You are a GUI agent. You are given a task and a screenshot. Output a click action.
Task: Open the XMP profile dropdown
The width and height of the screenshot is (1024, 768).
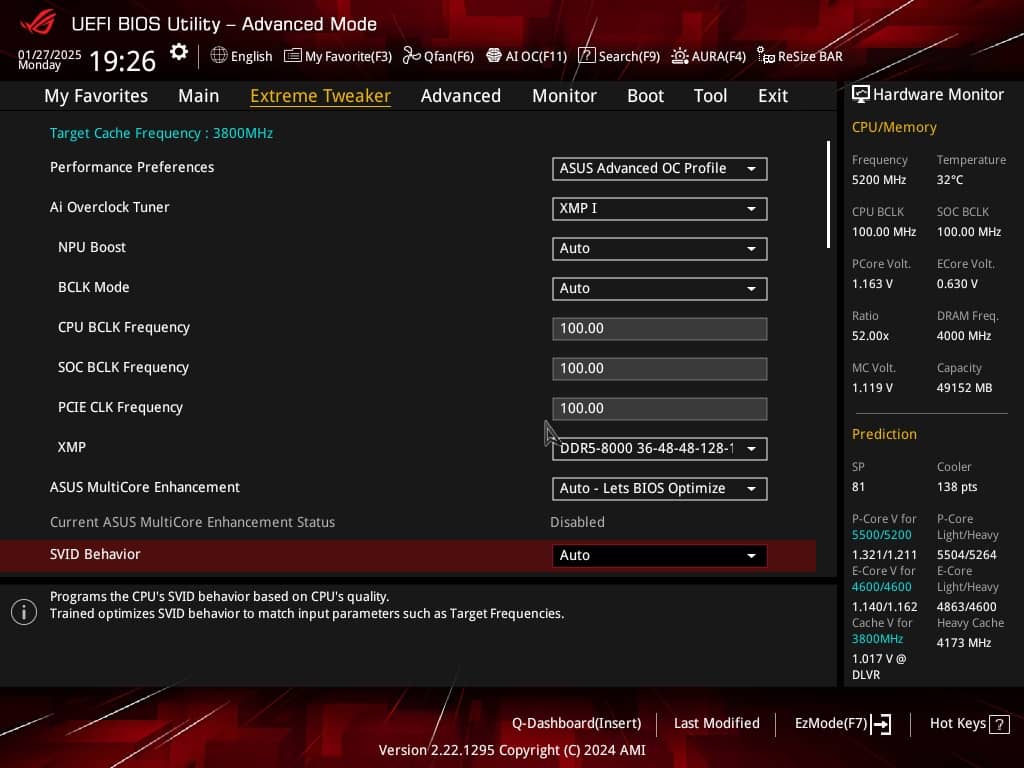point(660,449)
